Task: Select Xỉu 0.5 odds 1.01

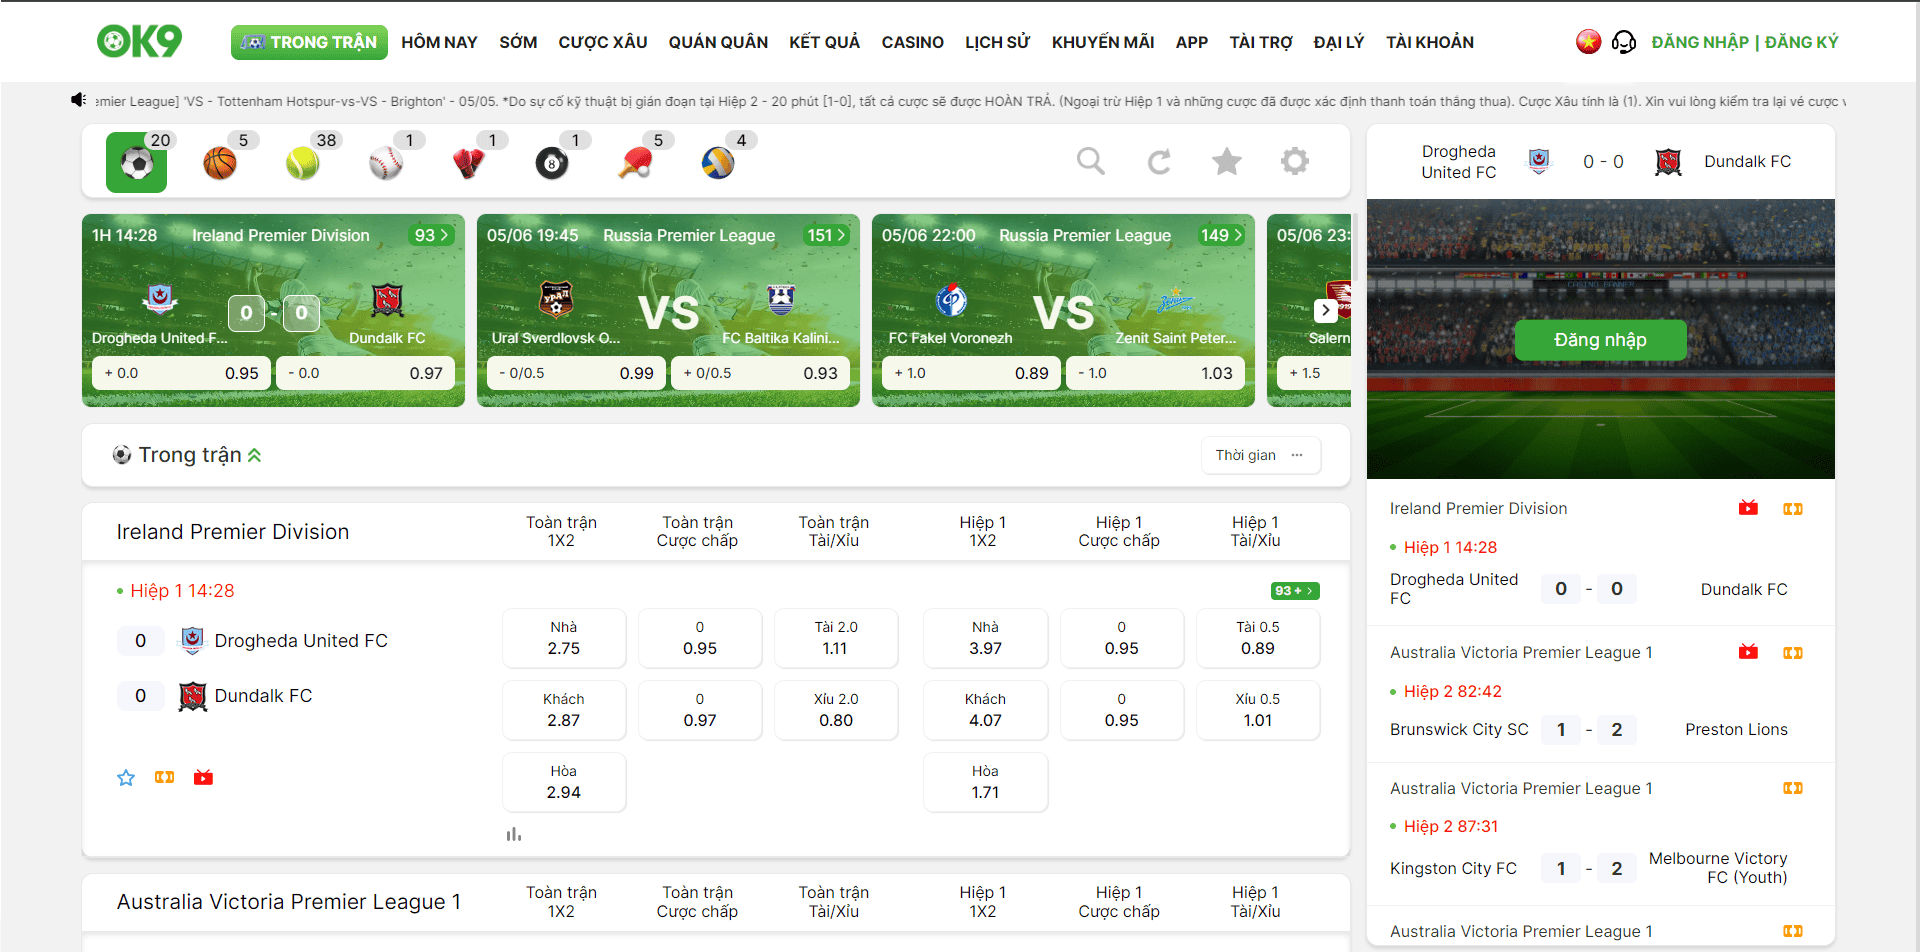Action: [x=1258, y=710]
